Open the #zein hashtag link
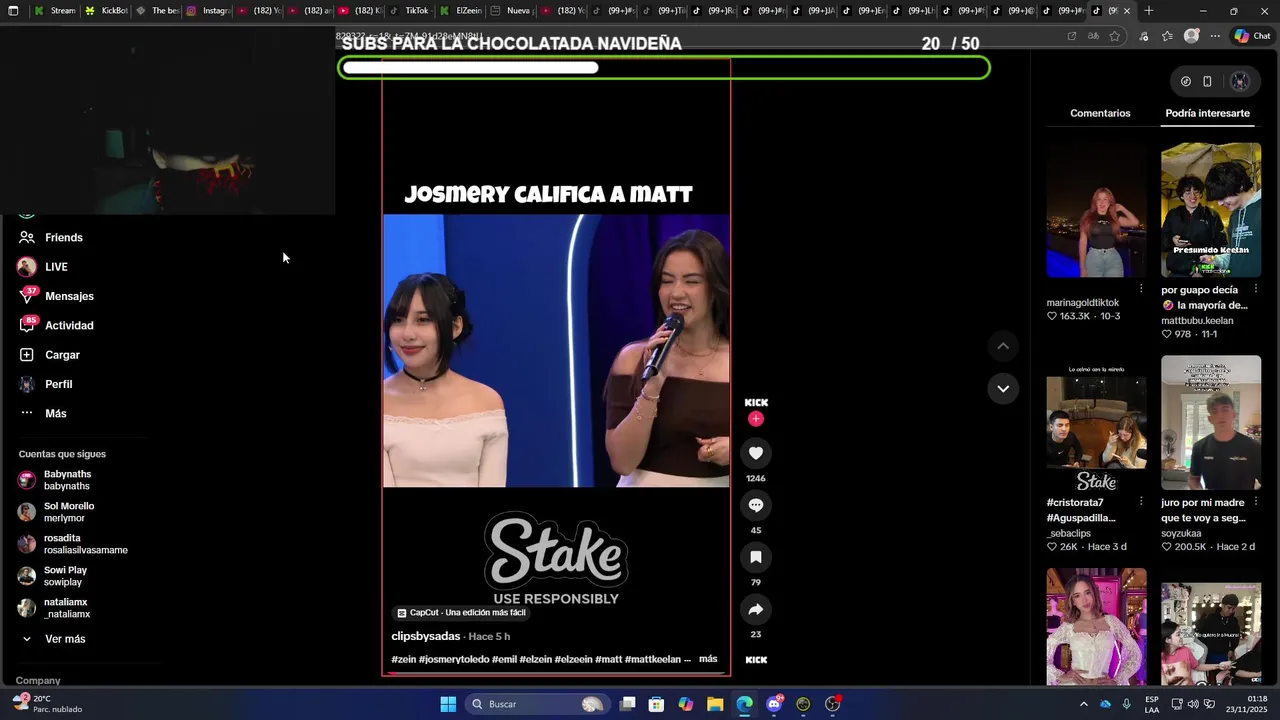The height and width of the screenshot is (720, 1280). 404,659
